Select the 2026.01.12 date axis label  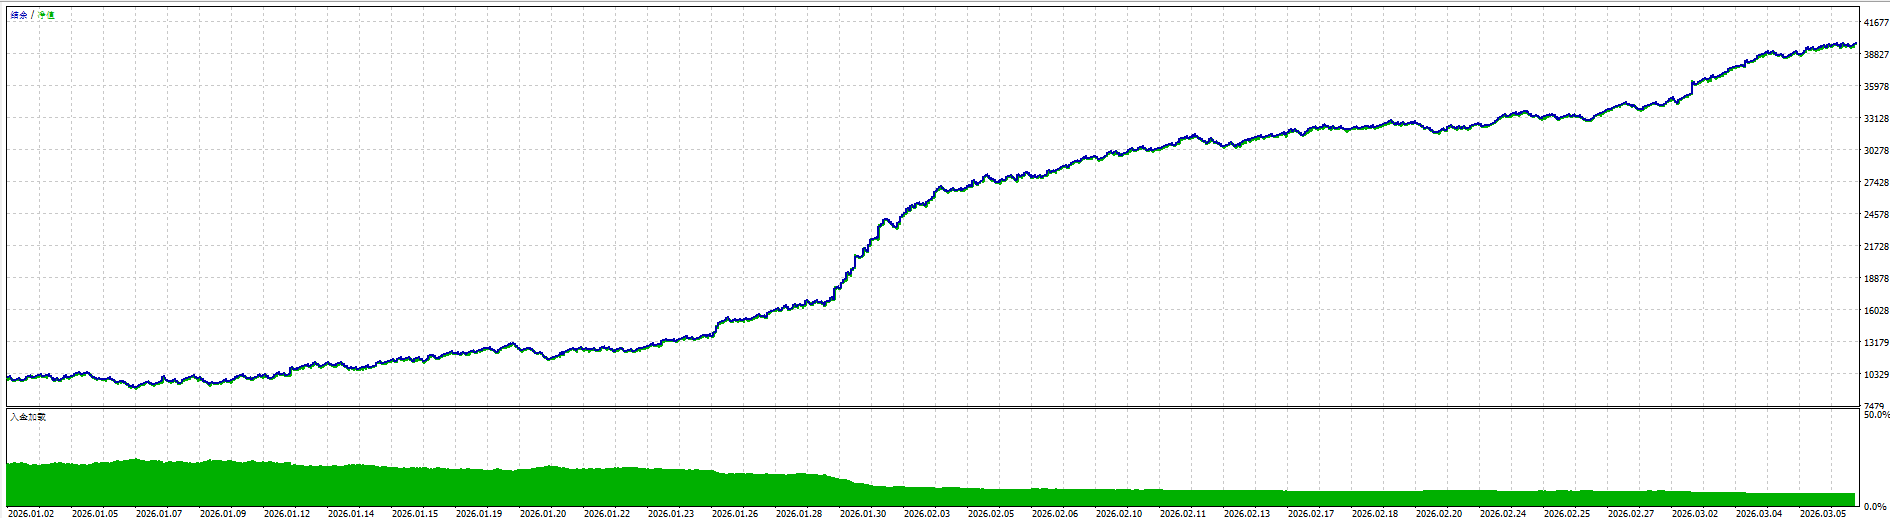click(287, 513)
